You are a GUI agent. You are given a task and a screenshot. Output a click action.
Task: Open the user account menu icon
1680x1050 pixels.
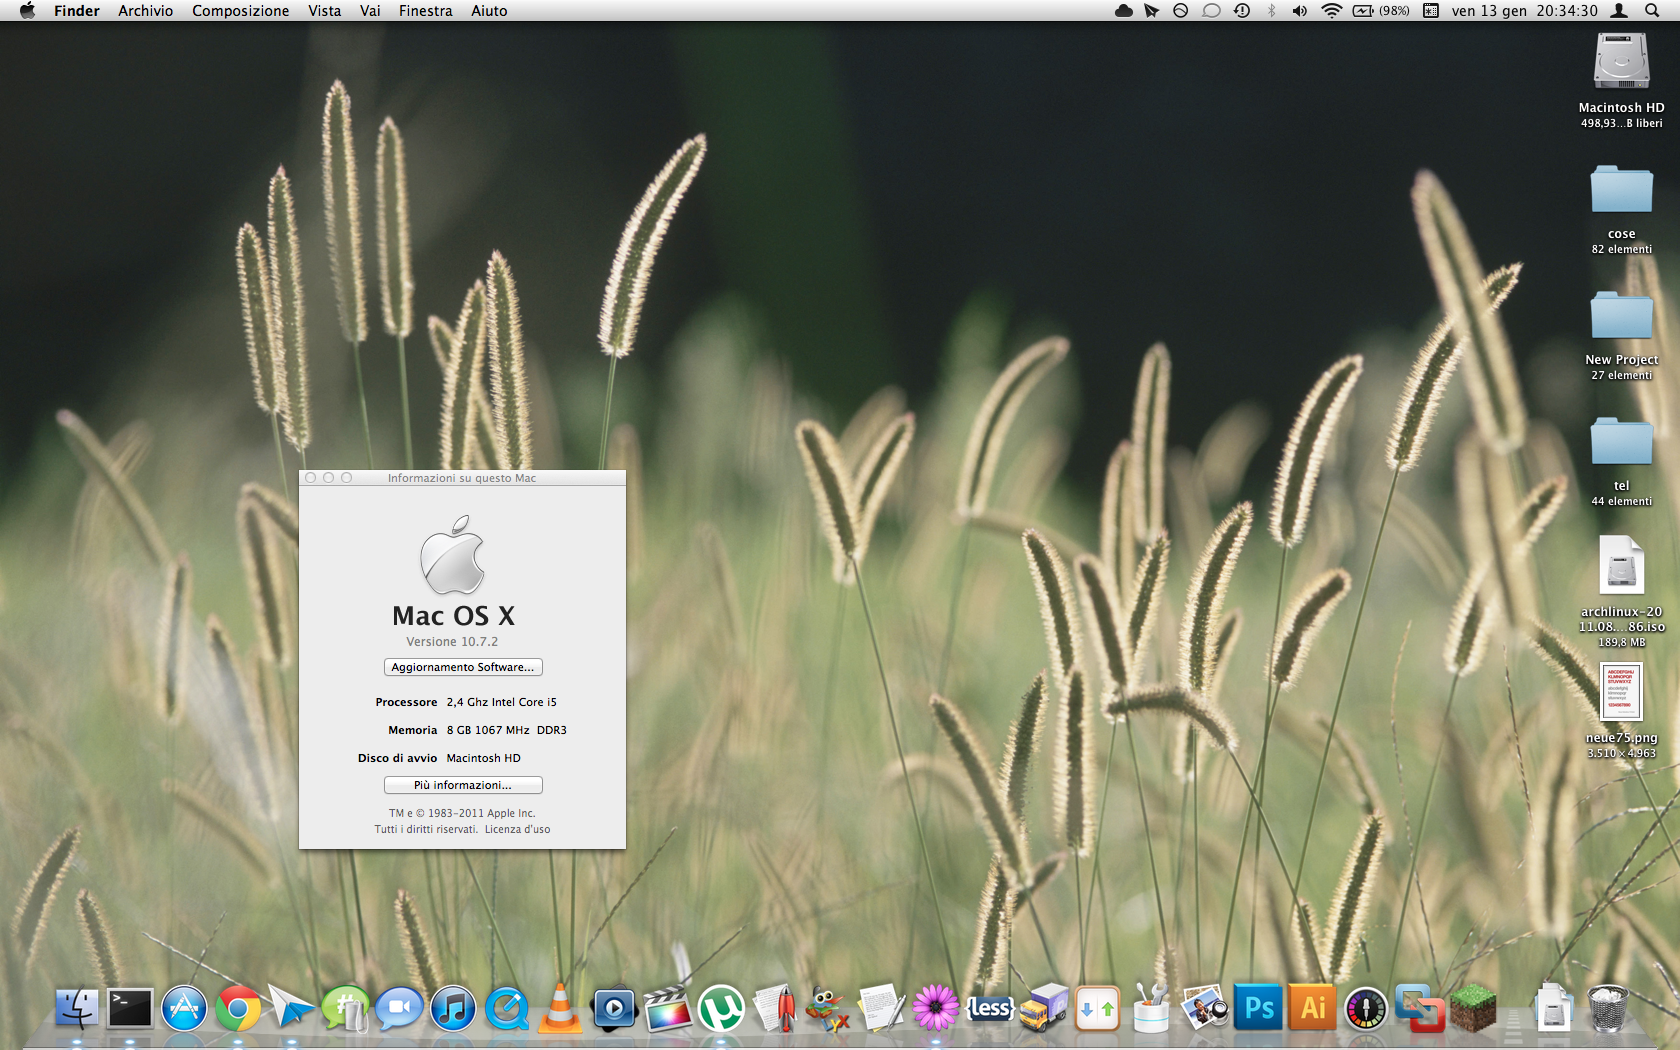[x=1619, y=10]
